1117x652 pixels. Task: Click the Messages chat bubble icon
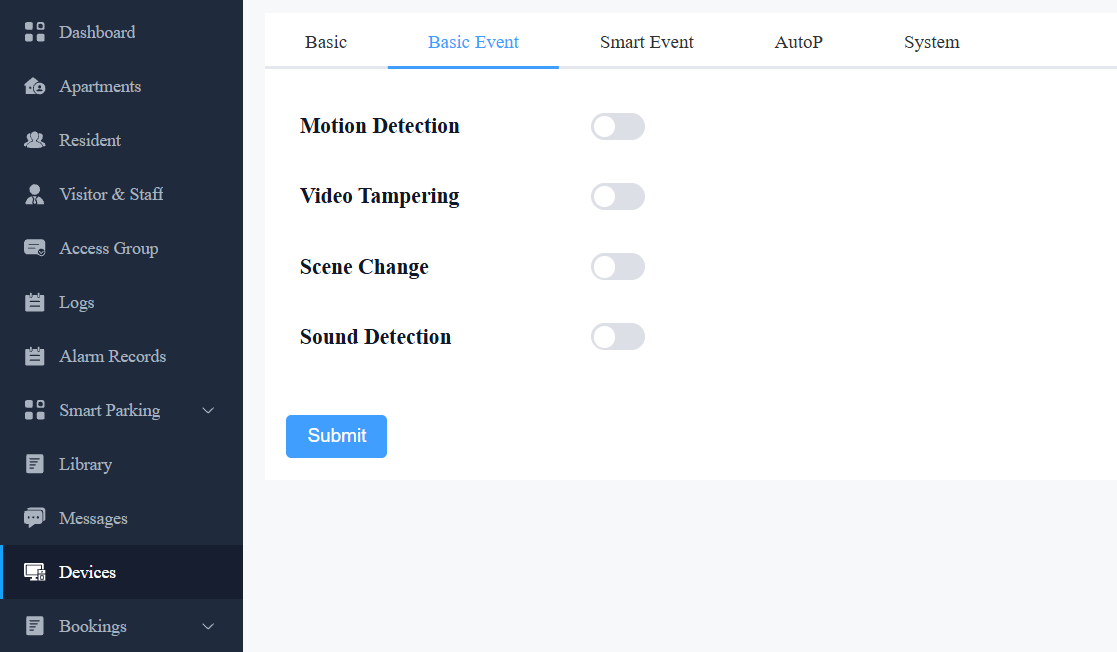(34, 518)
